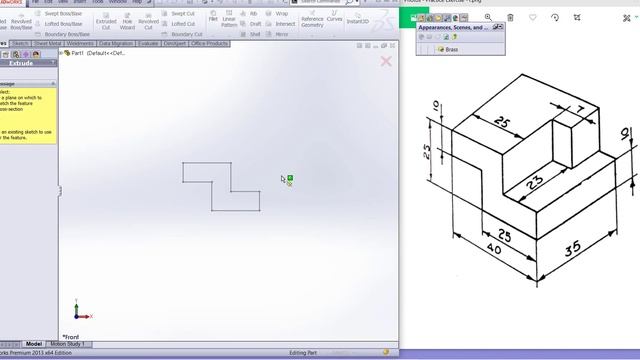640x360 pixels.
Task: Open Edit & Create in Photos window
Action: (627, 18)
